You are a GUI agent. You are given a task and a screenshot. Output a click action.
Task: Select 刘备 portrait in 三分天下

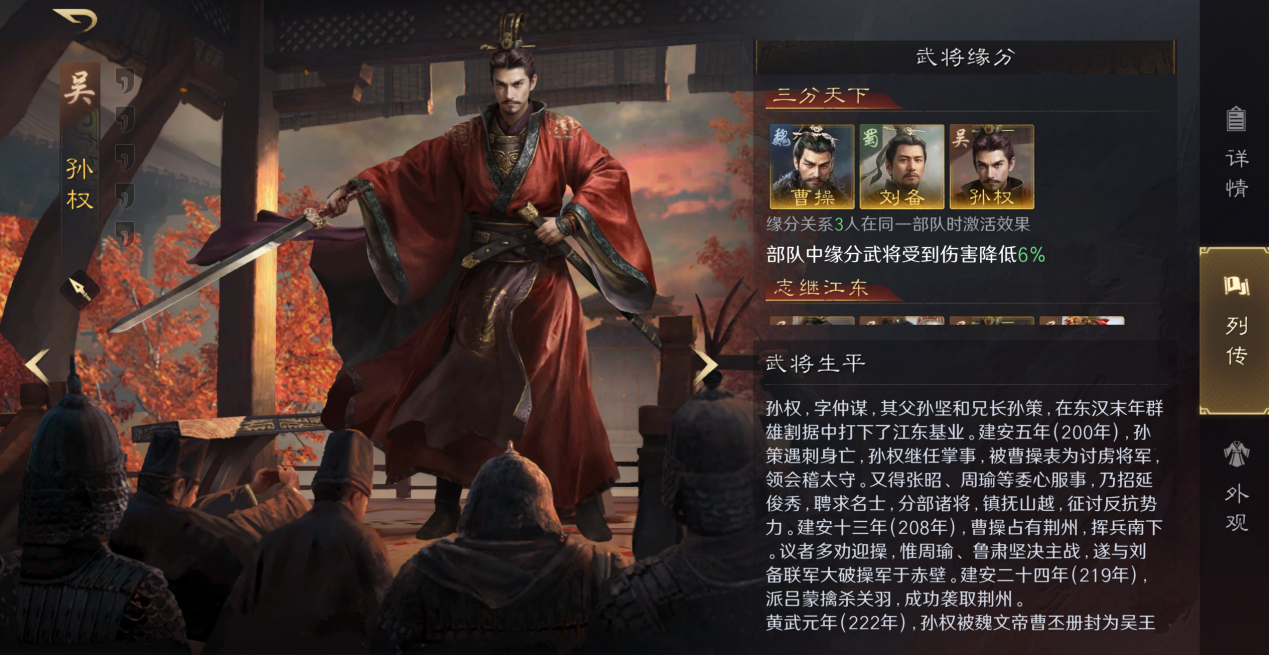click(x=902, y=166)
